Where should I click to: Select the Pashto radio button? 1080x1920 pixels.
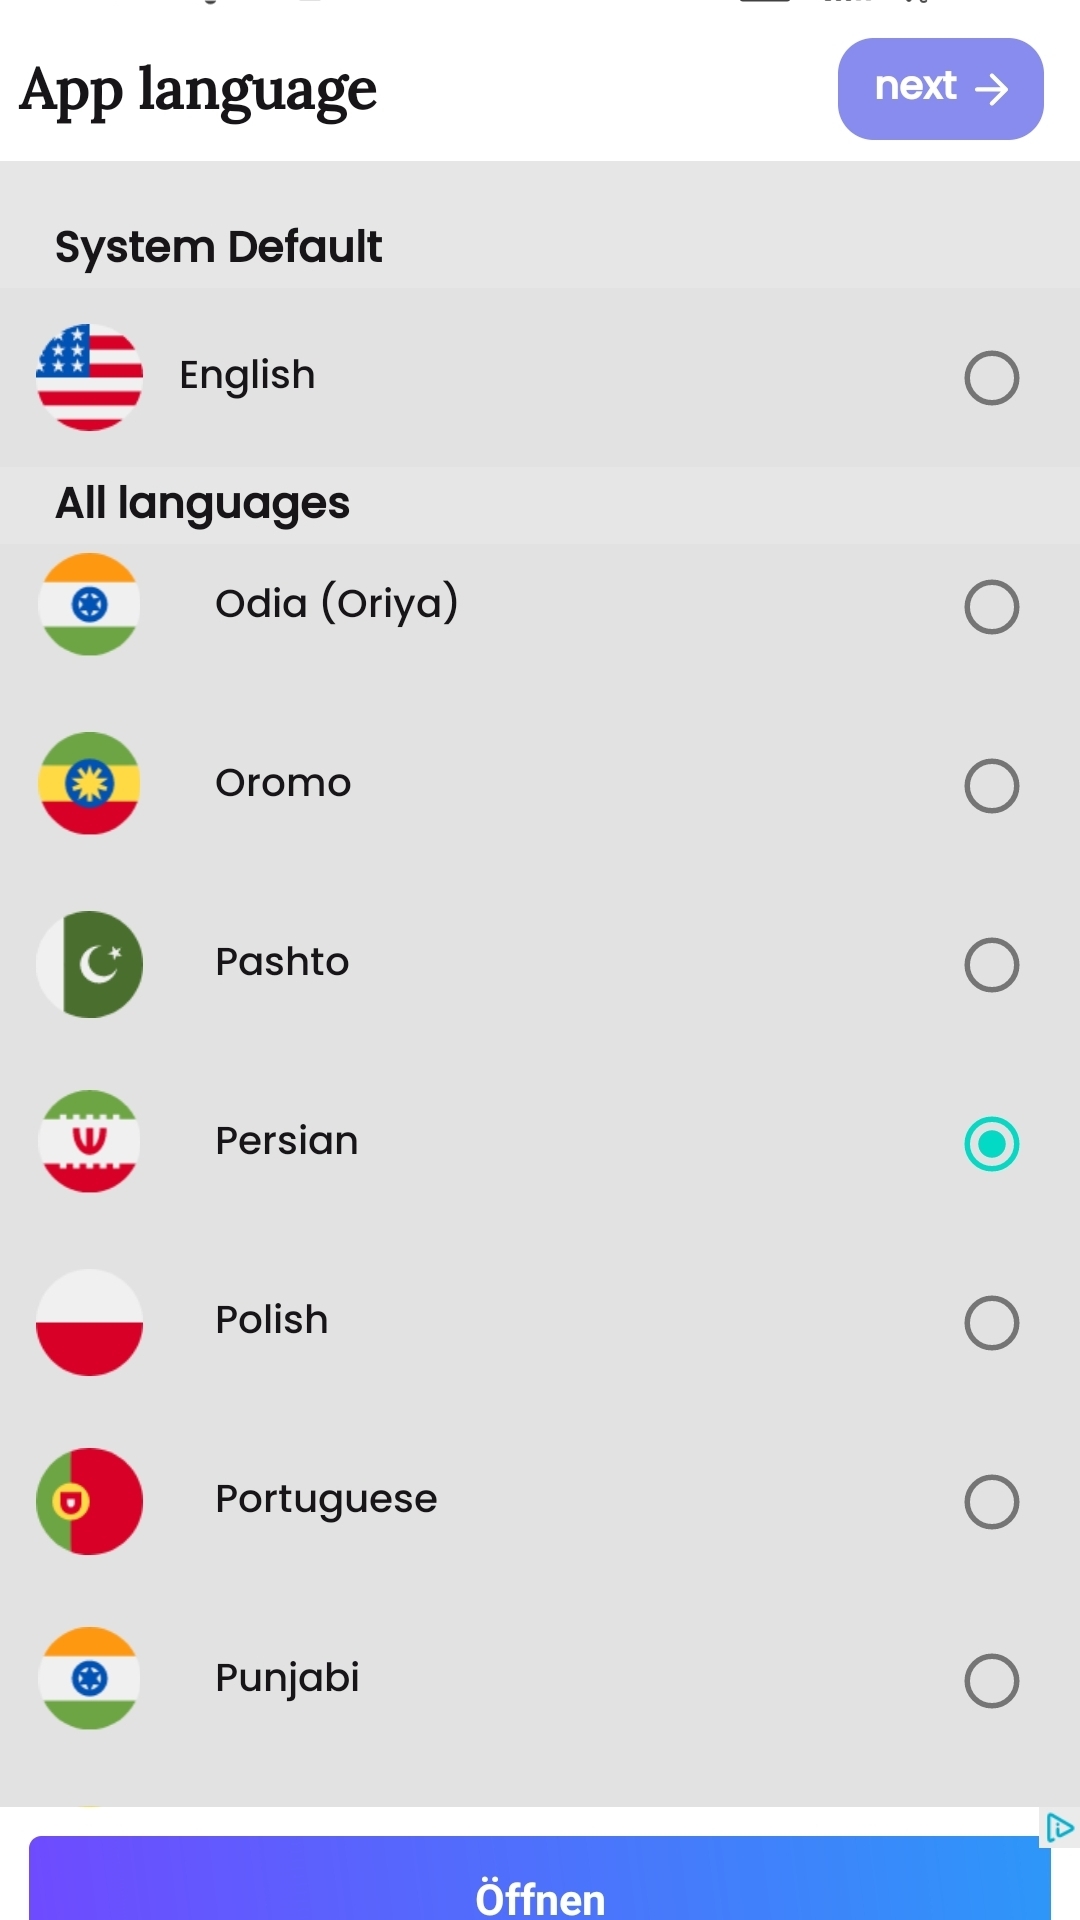991,965
